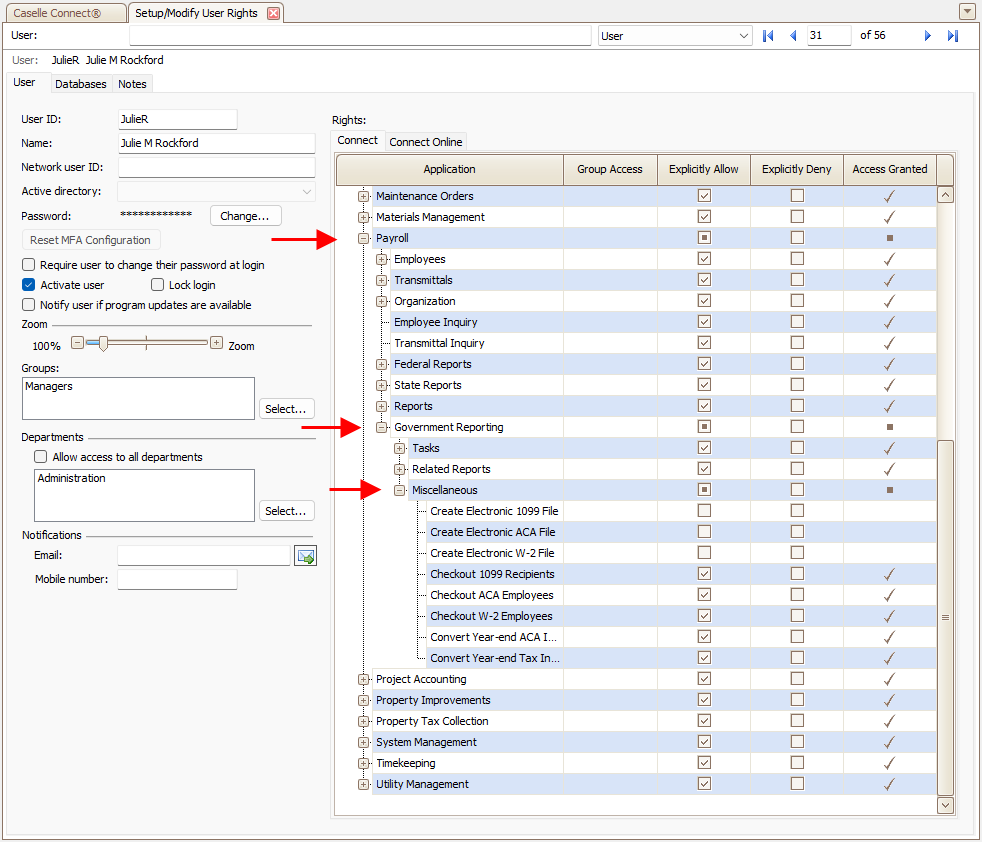Open the Connect Online rights tab
The image size is (982, 842).
coord(425,142)
